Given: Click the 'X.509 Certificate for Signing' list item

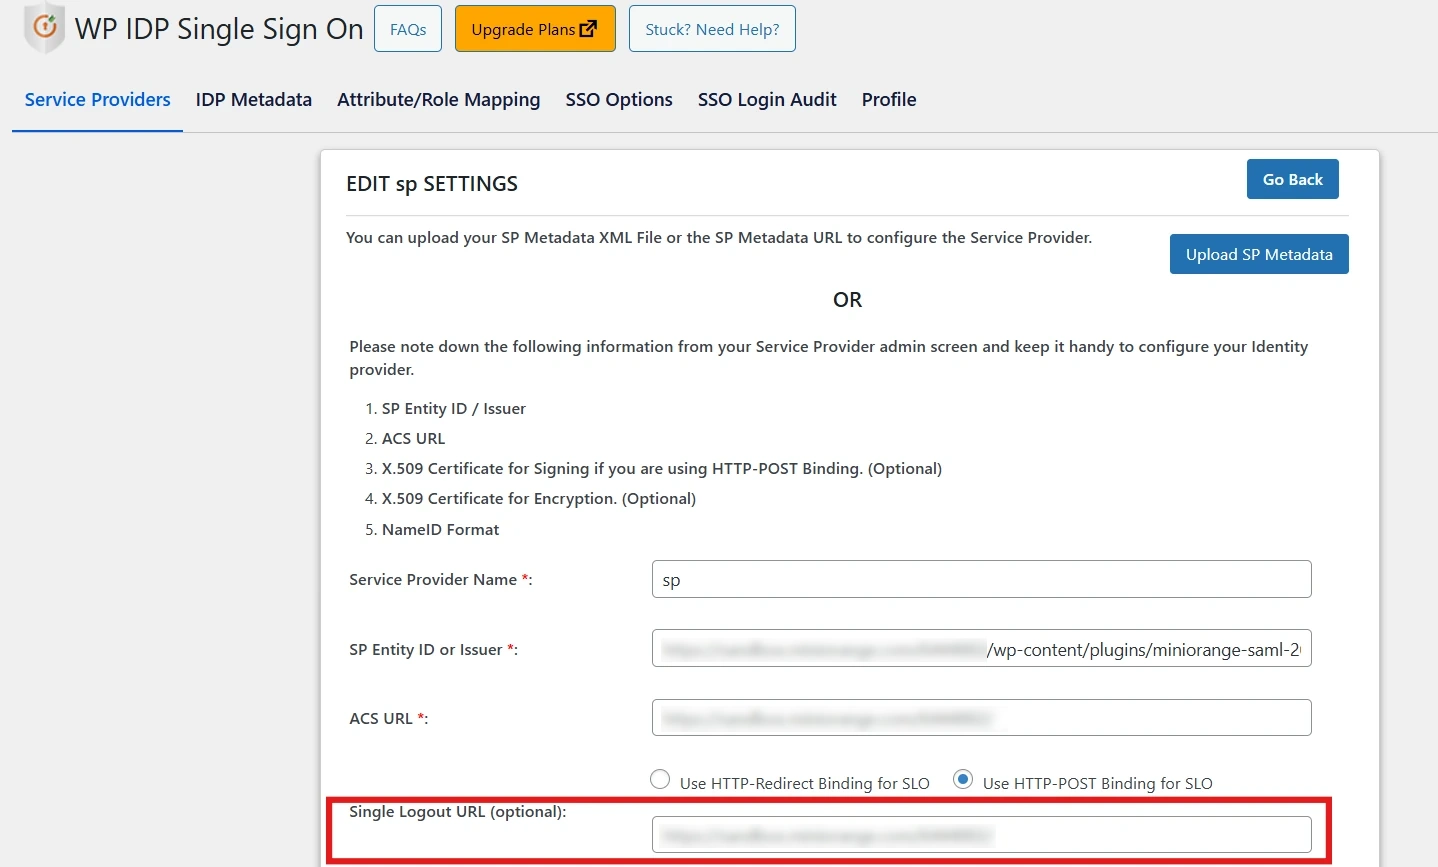Looking at the screenshot, I should (x=662, y=468).
